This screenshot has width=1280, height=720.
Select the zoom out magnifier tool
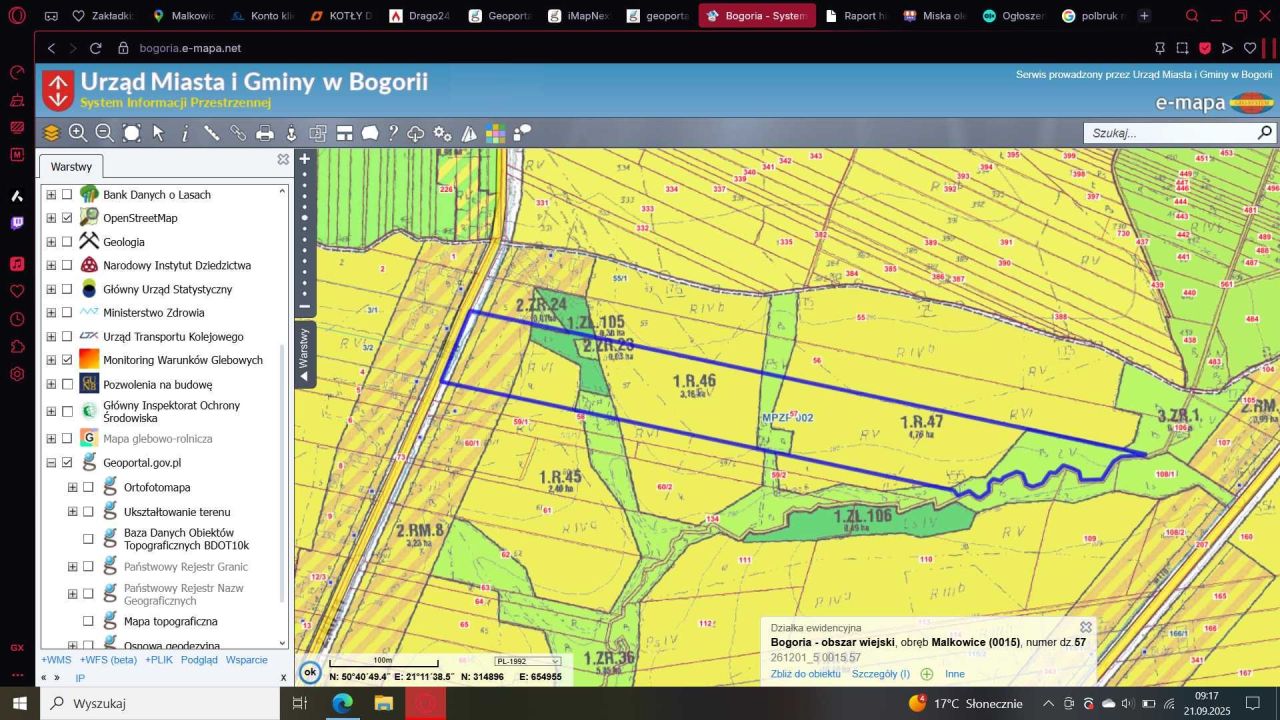pyautogui.click(x=104, y=133)
